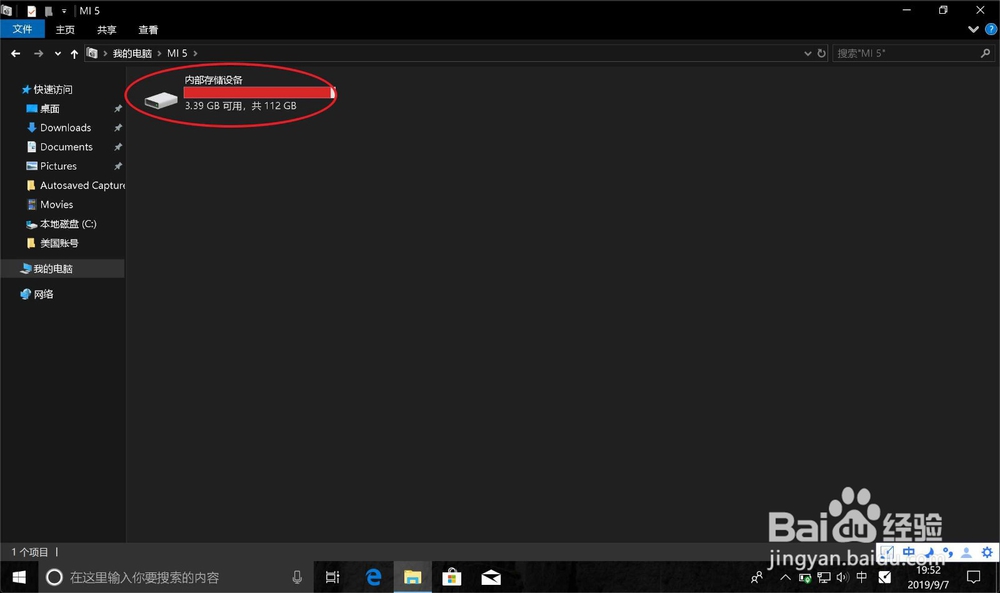Open the 文件 ribbon tab

(x=22, y=29)
